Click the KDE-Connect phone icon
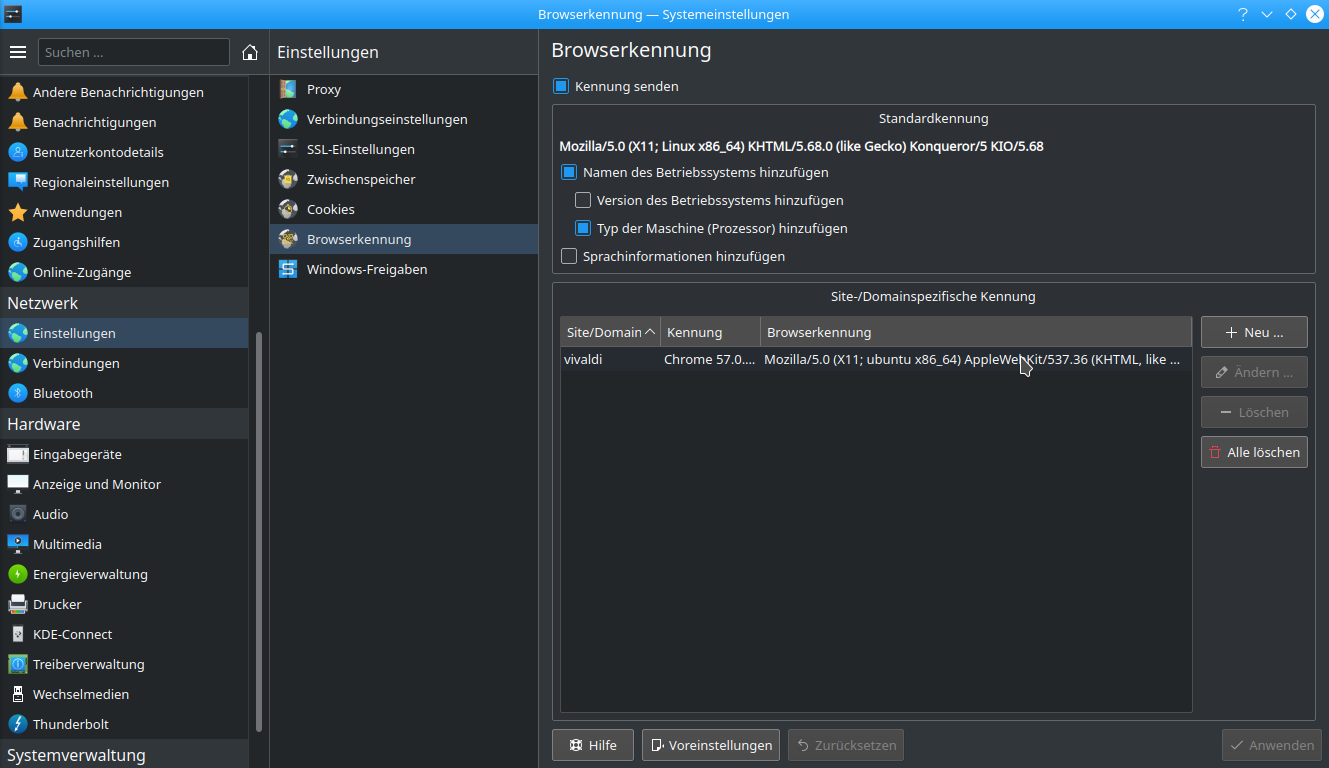Image resolution: width=1329 pixels, height=768 pixels. (18, 634)
